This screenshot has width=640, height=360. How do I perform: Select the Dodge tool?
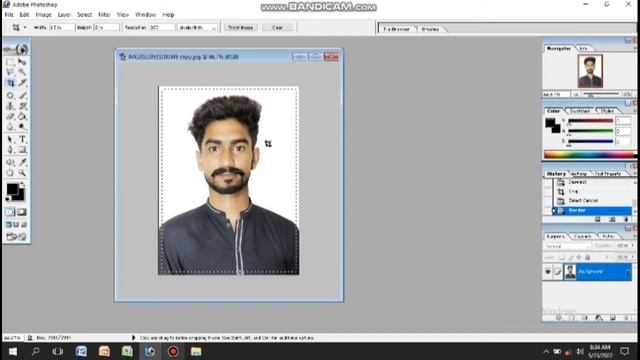(22, 127)
